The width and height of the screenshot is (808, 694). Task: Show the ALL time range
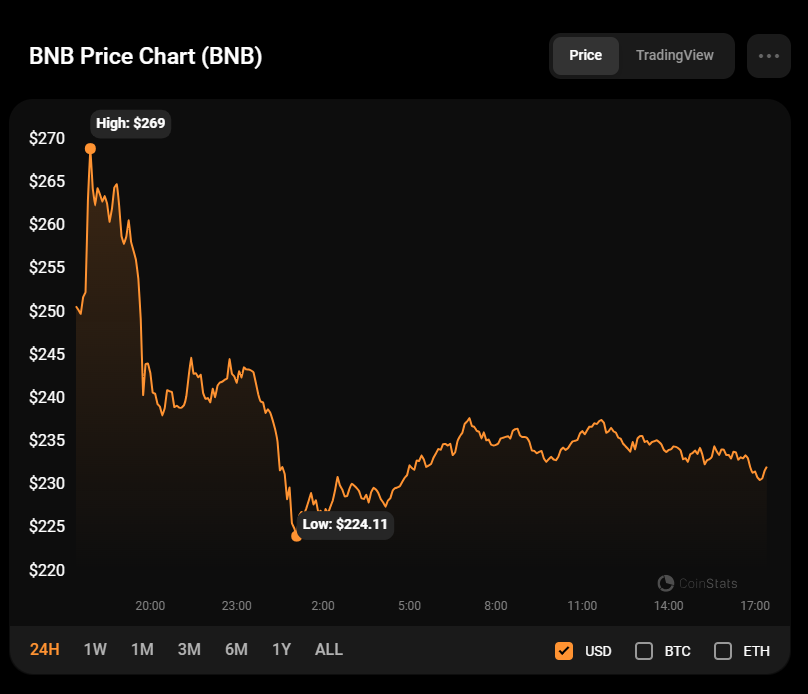point(329,650)
